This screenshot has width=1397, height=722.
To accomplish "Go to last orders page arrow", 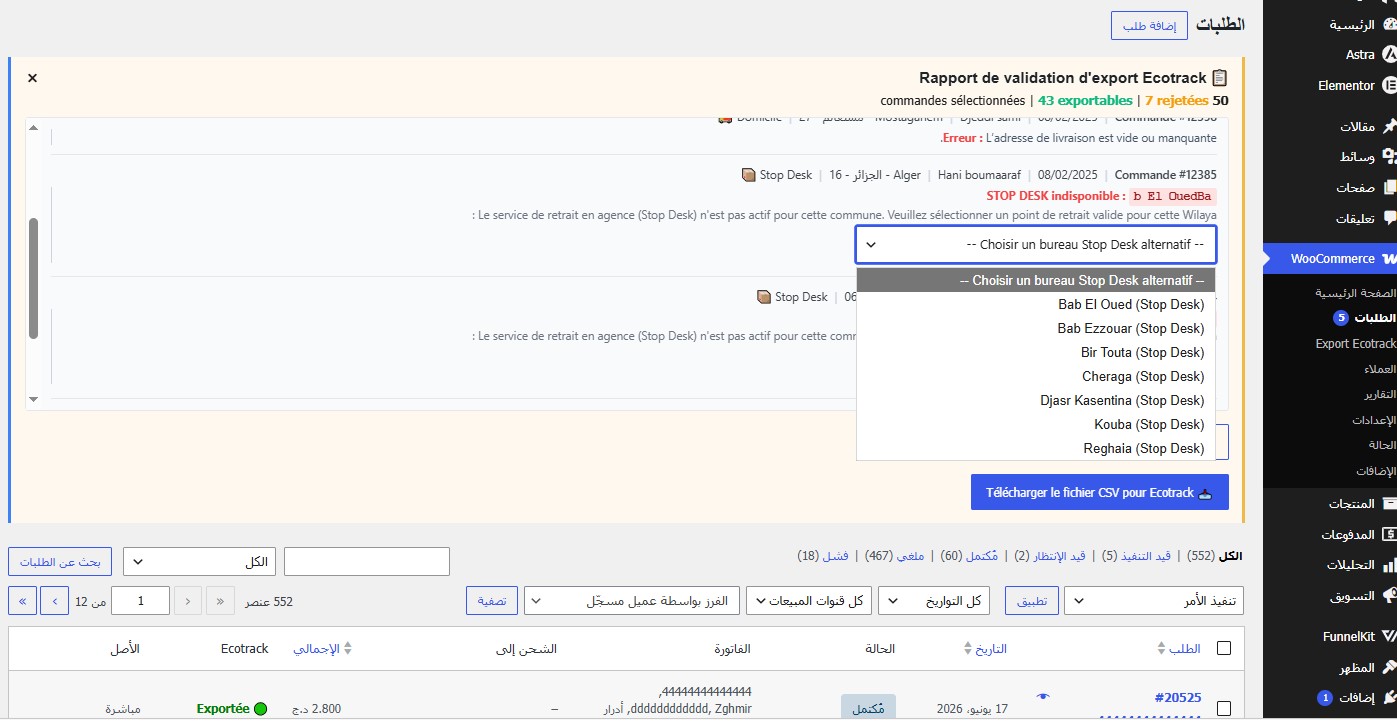I will click(x=22, y=601).
